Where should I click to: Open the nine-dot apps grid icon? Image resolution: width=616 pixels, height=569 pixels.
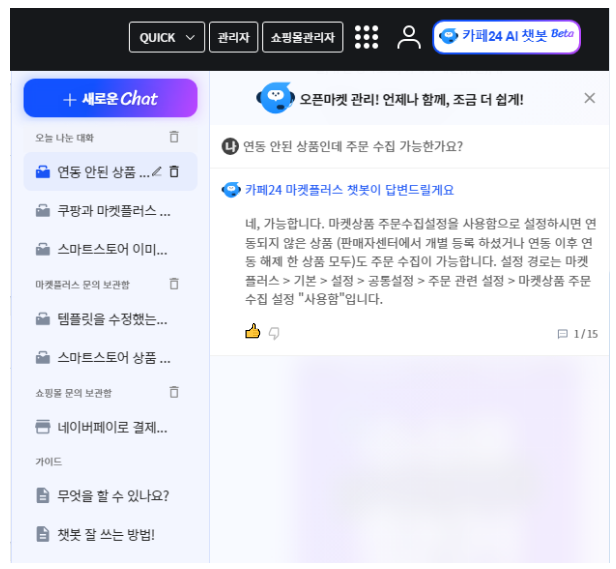click(366, 37)
